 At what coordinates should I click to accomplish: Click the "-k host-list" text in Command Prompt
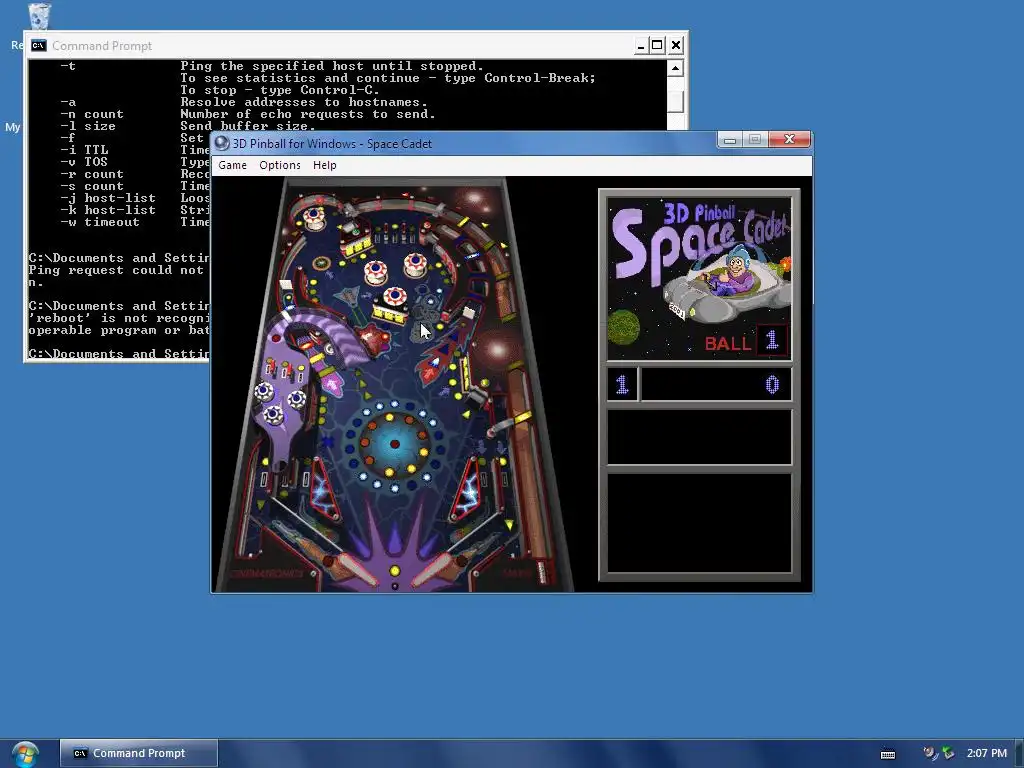(108, 210)
